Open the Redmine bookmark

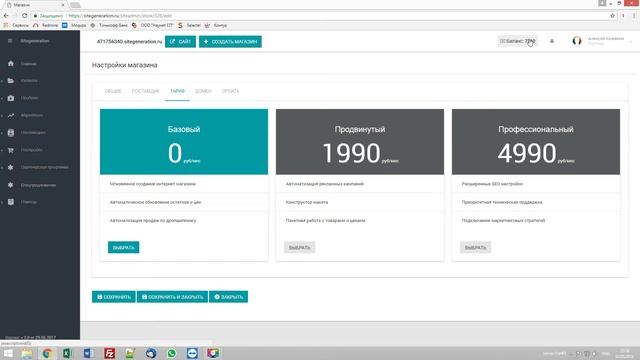point(45,25)
